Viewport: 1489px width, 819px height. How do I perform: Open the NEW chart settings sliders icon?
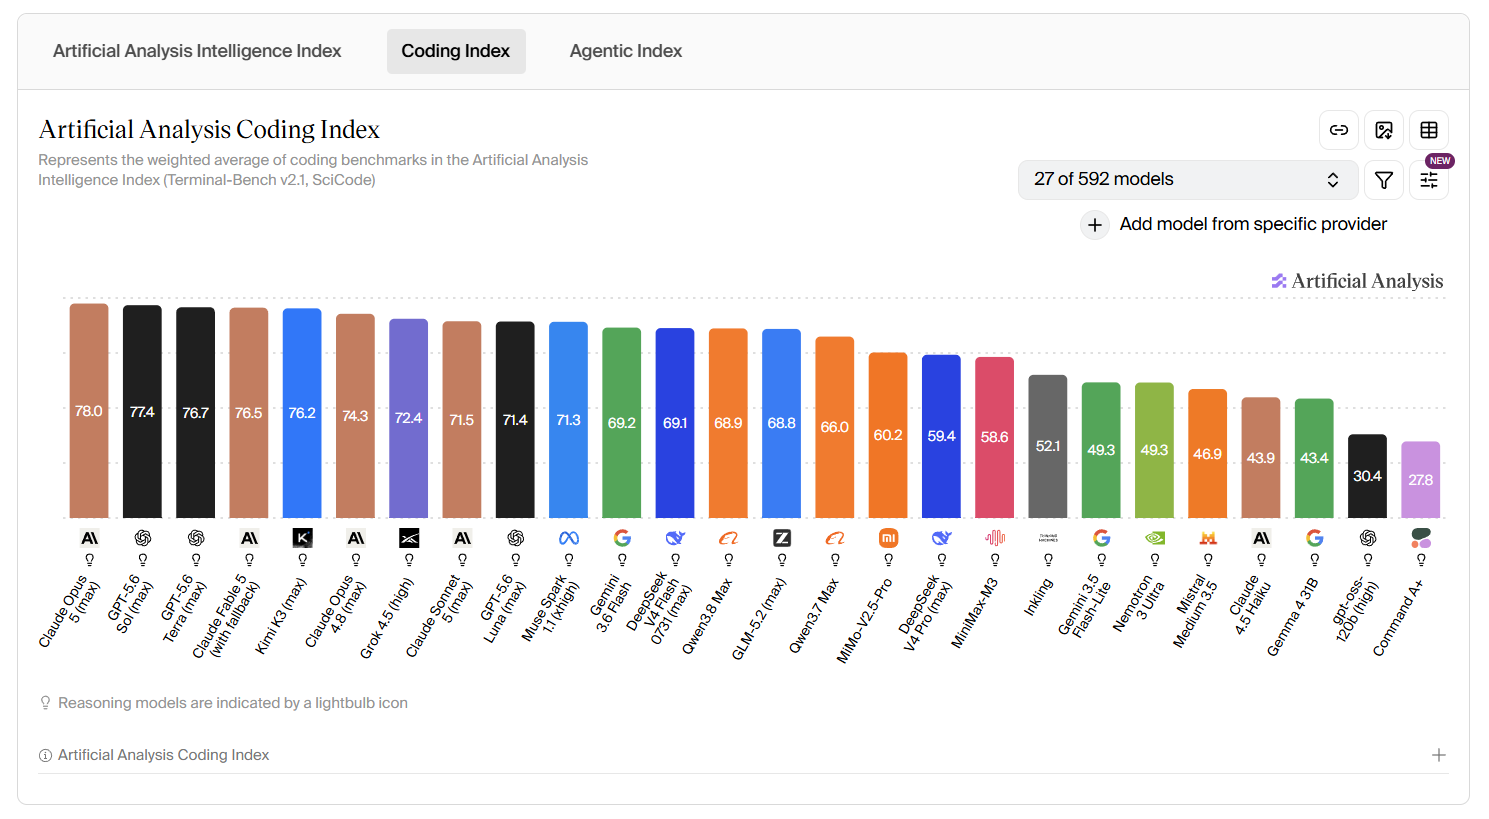point(1429,180)
